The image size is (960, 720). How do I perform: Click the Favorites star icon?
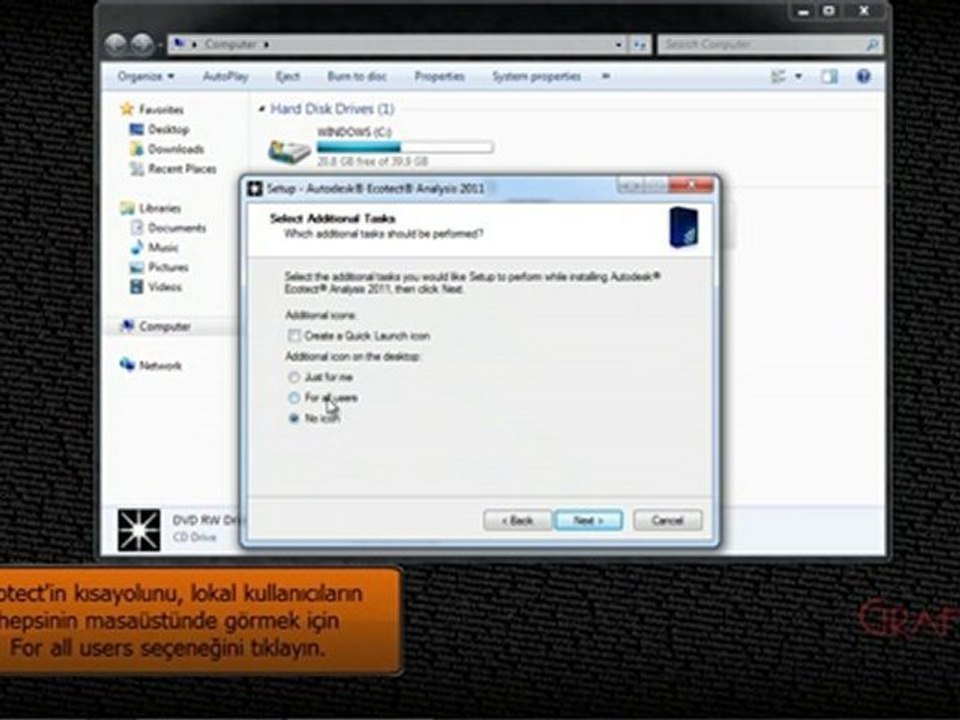point(127,109)
